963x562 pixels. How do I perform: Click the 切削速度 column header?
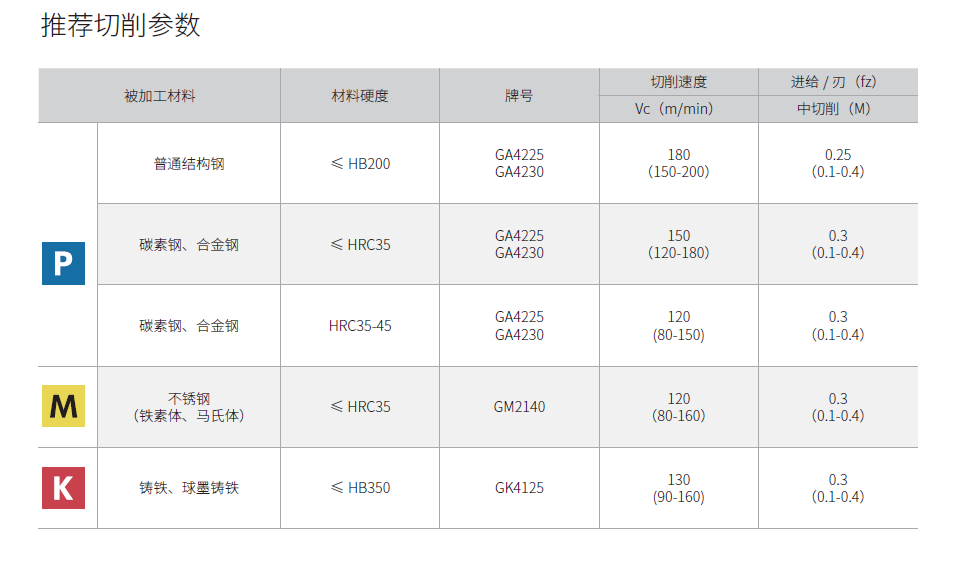coord(679,82)
